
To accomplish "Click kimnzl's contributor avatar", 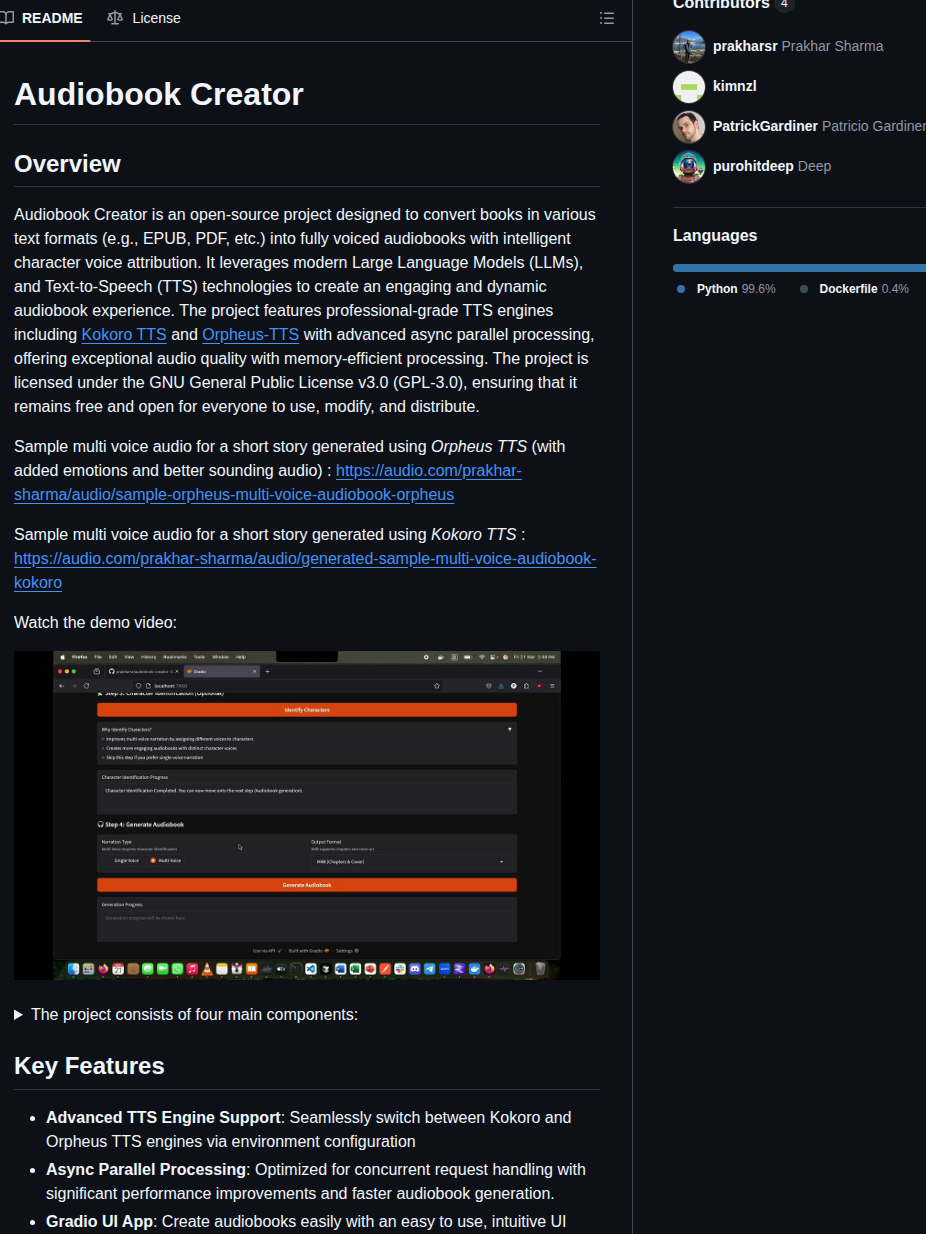I will click(x=689, y=86).
